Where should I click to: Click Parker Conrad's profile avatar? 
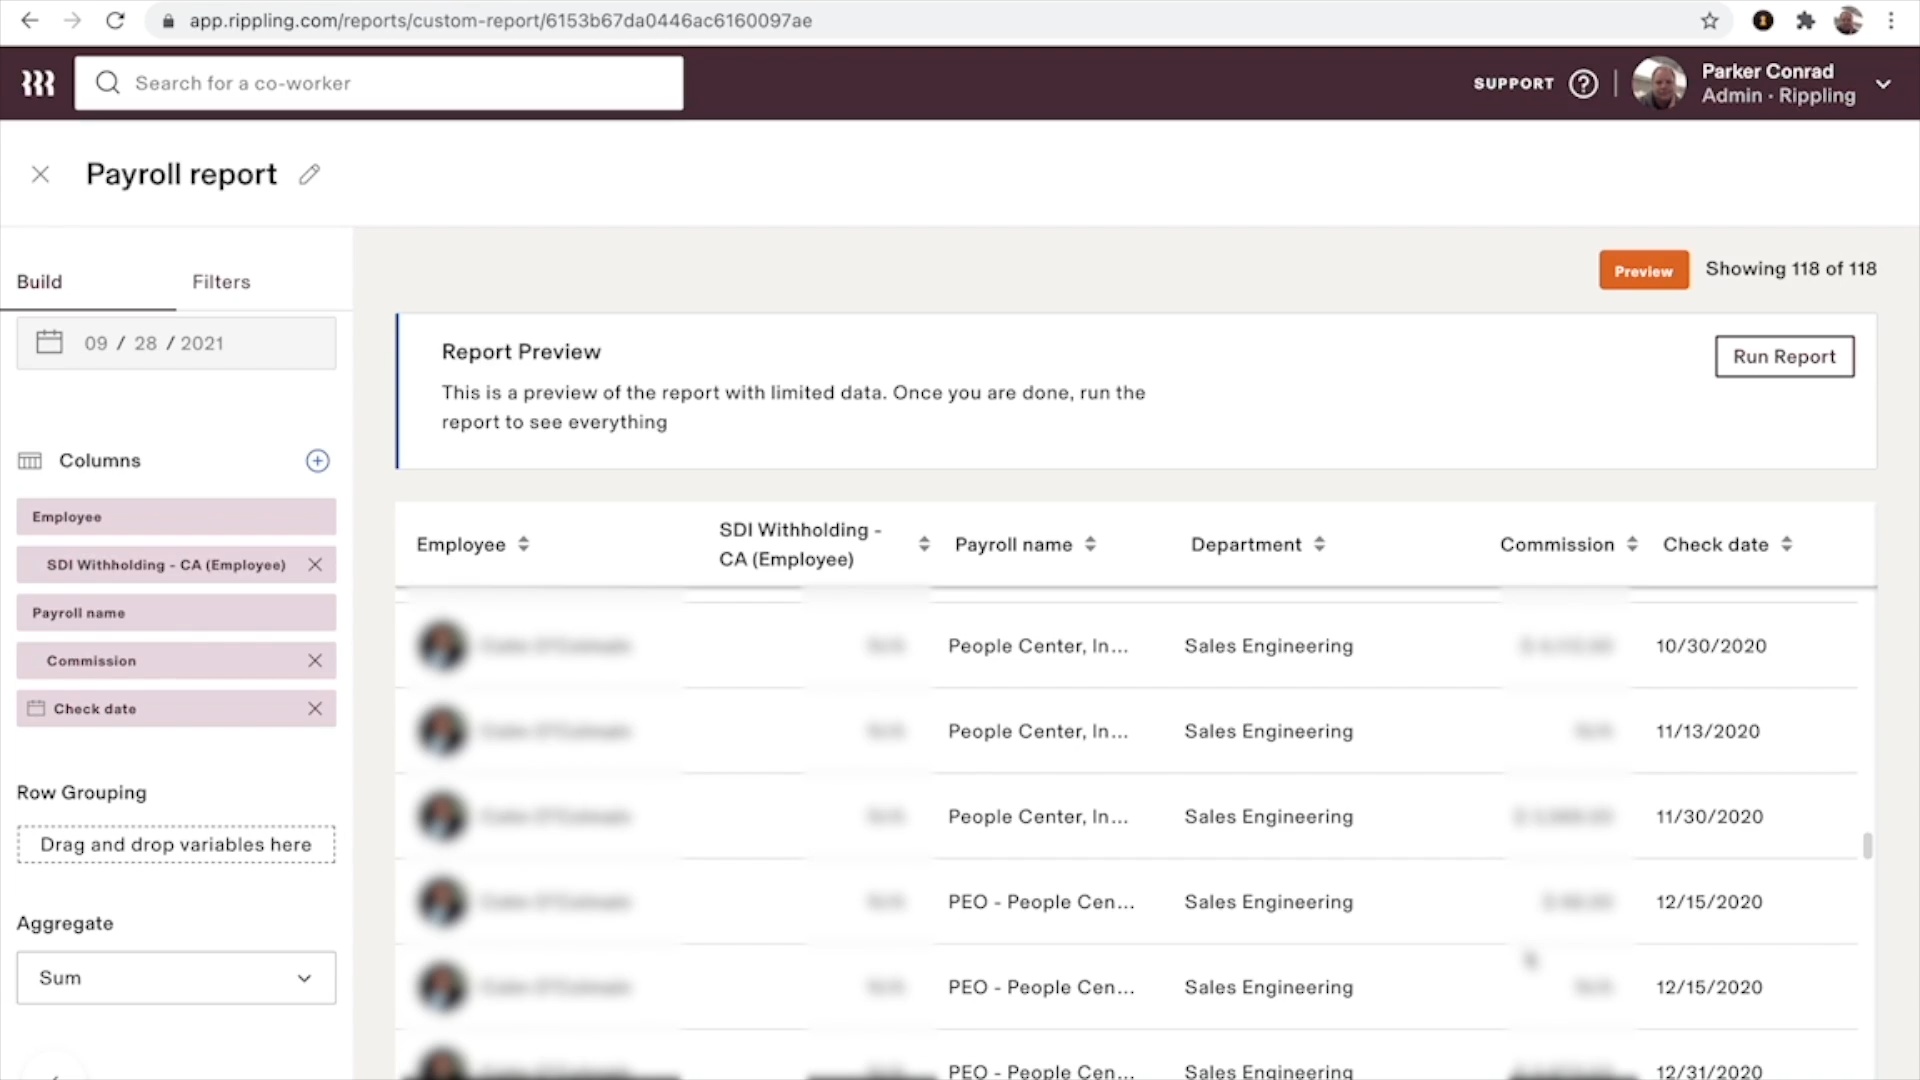click(1659, 83)
